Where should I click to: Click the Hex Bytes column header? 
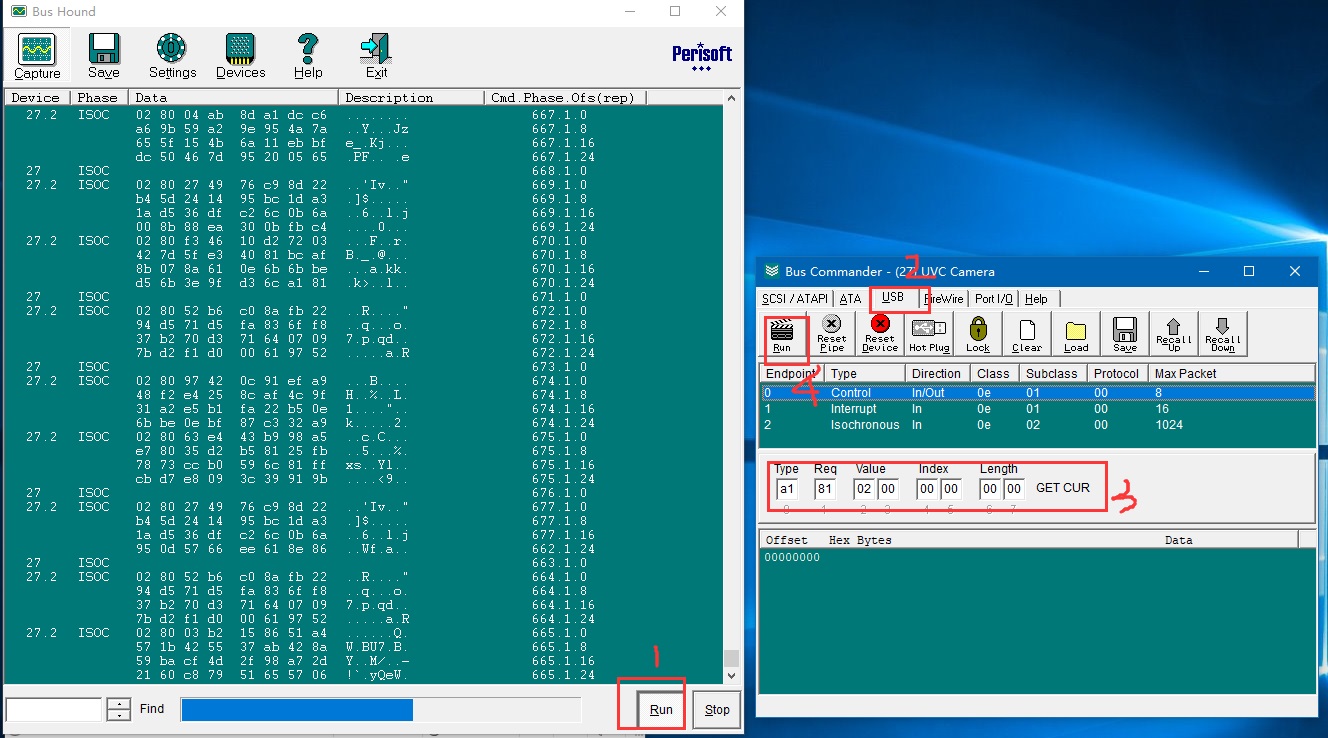tap(860, 540)
